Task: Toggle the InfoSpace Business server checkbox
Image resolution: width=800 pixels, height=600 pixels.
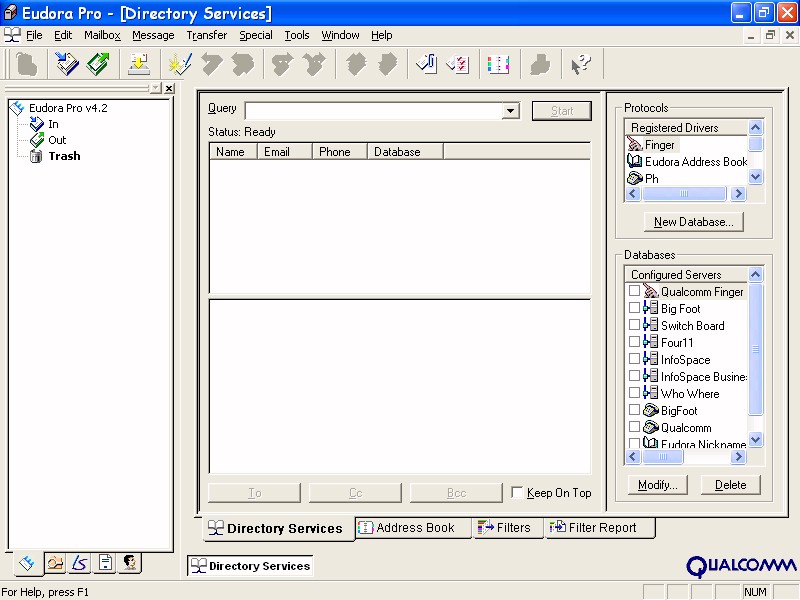Action: 634,376
